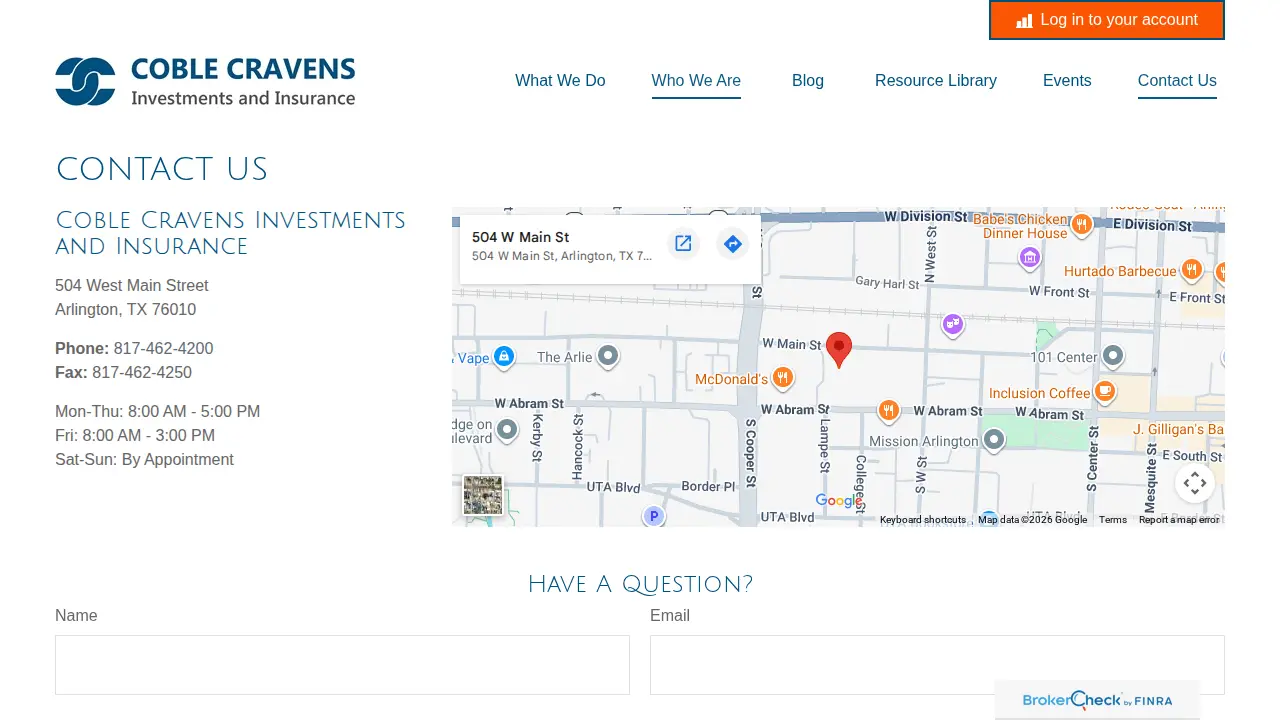The image size is (1280, 720).
Task: Open the Who We Are menu
Action: (696, 81)
